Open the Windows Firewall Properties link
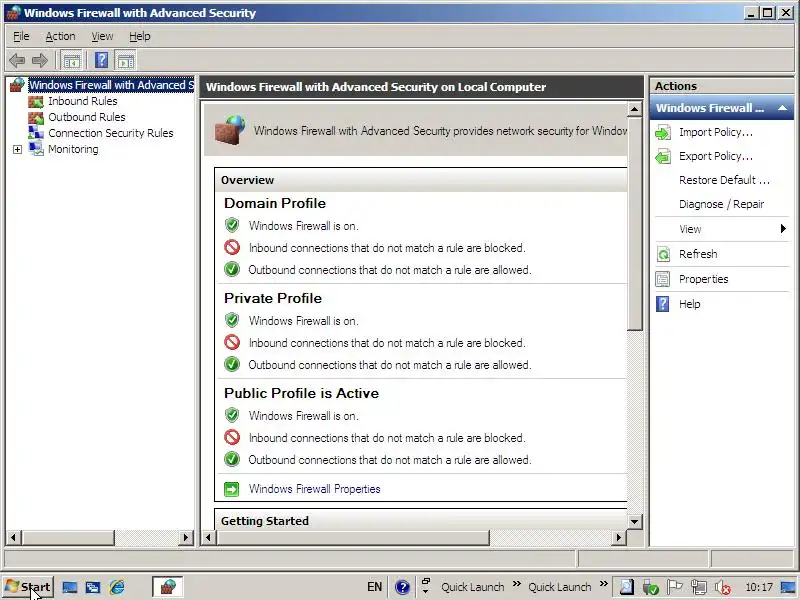 (x=314, y=489)
